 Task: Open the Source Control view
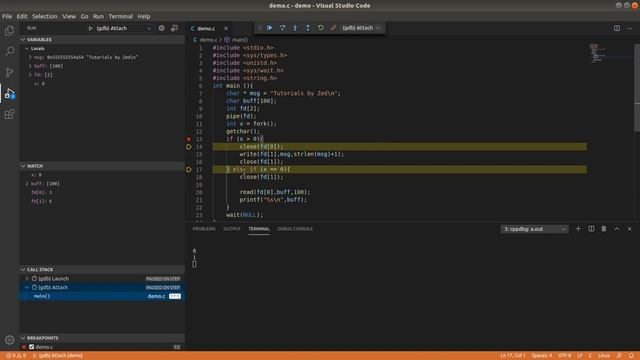coord(9,72)
